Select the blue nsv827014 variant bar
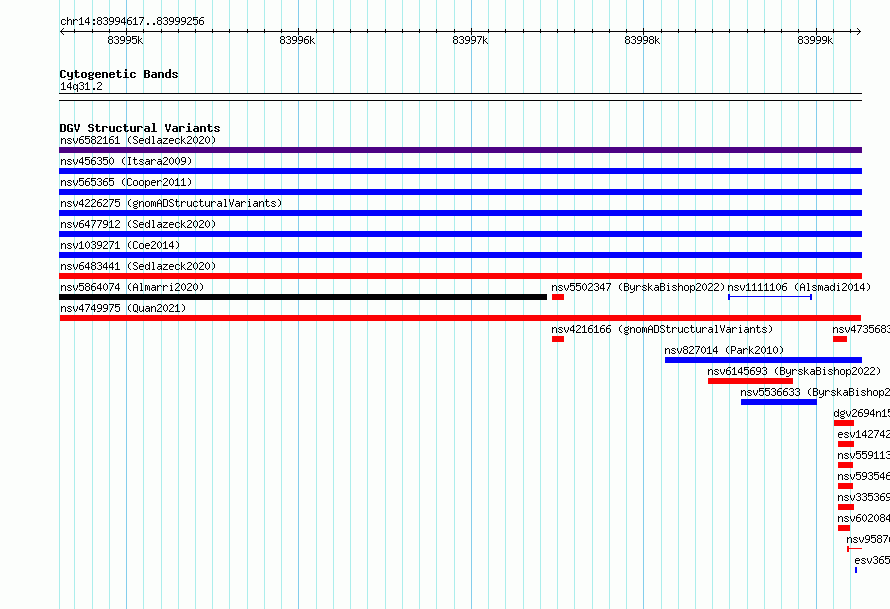 [763, 360]
